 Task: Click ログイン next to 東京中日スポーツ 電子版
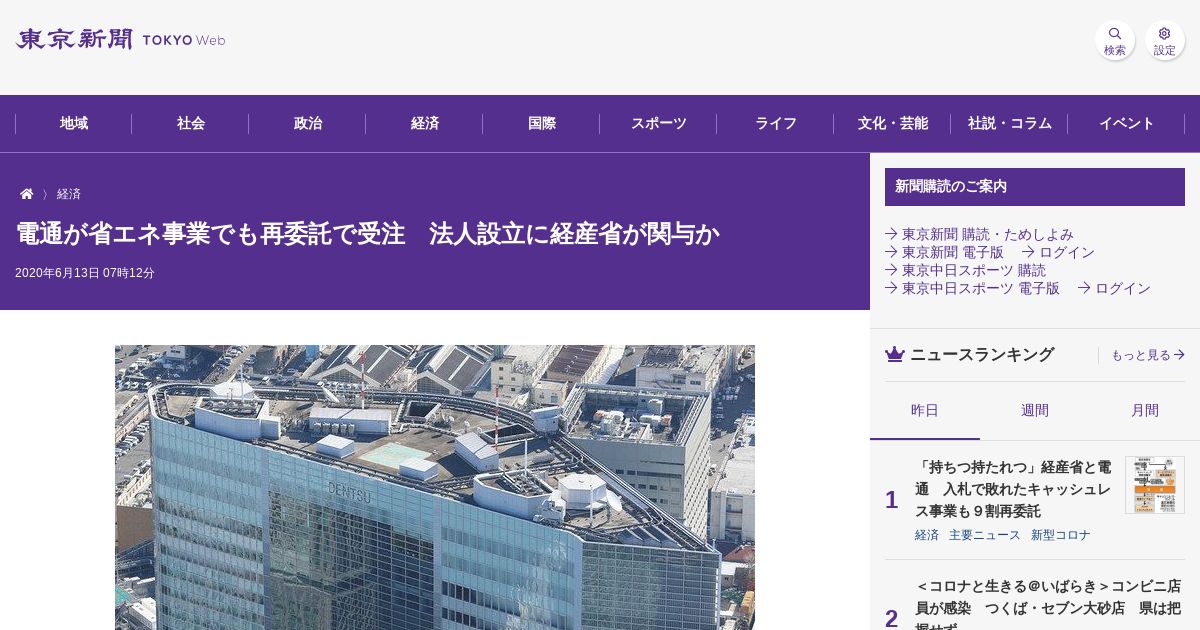pos(1114,288)
